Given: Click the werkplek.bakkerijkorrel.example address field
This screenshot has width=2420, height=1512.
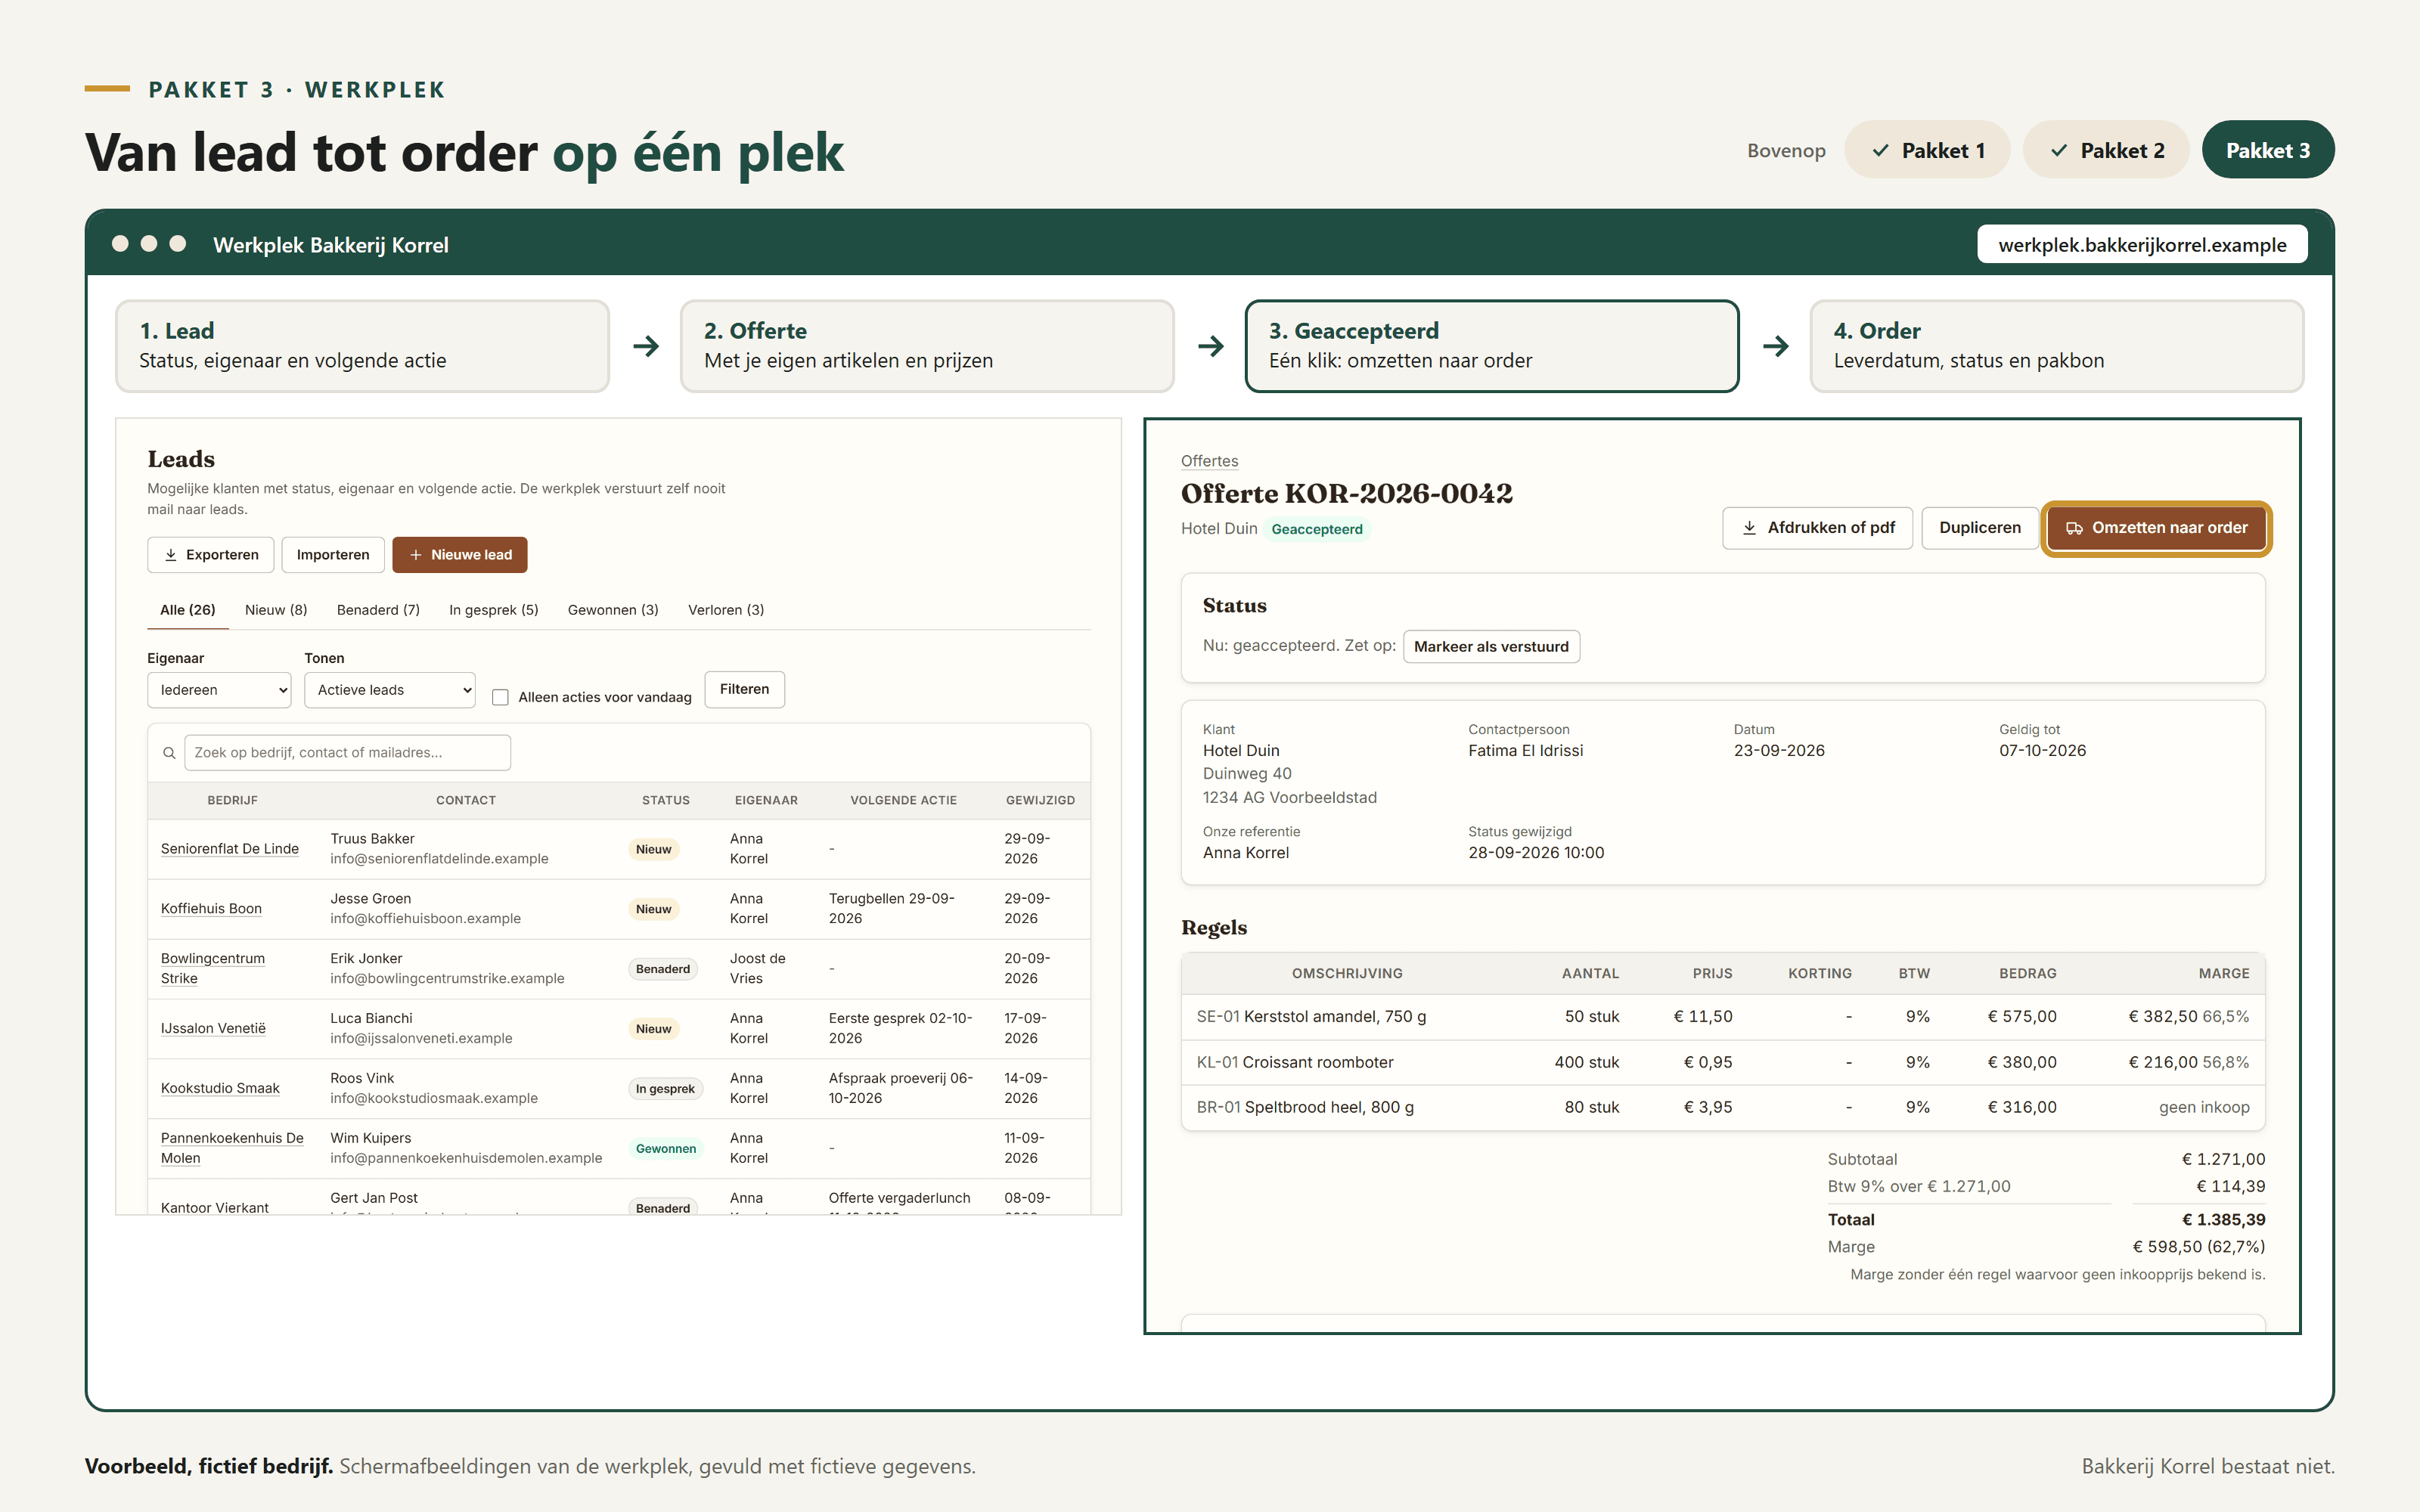Looking at the screenshot, I should click(x=2142, y=245).
